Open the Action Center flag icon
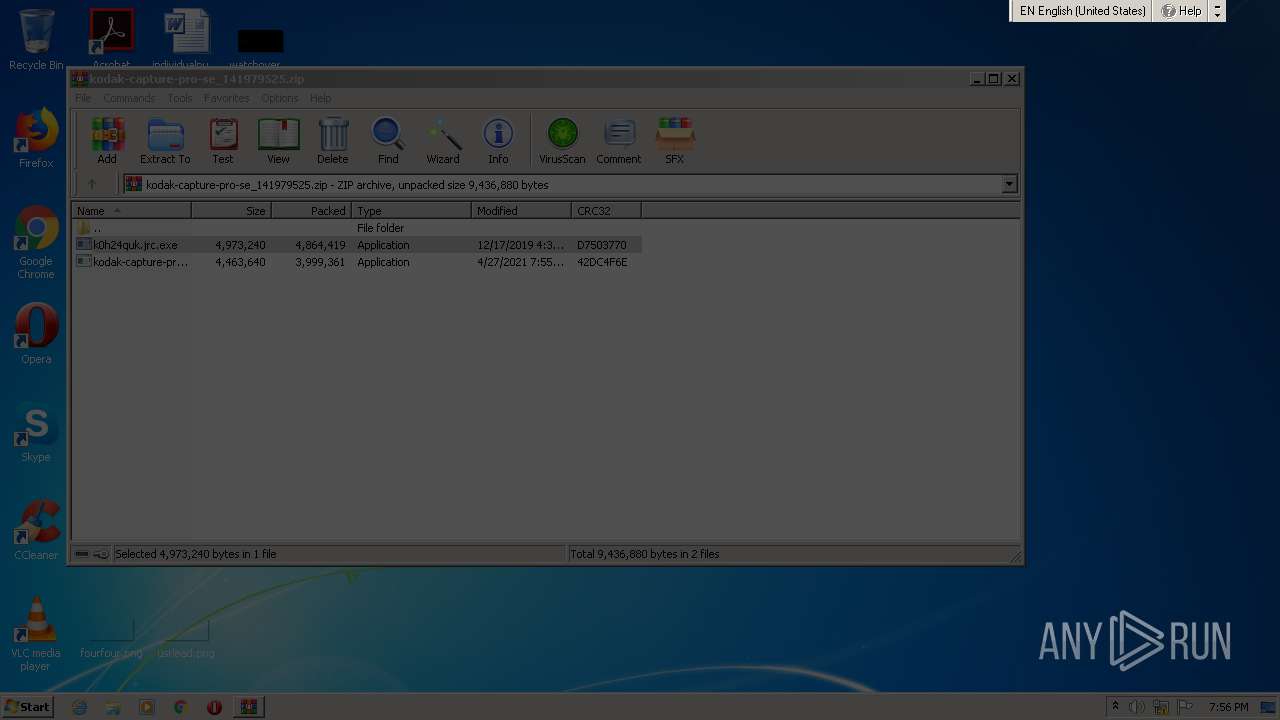 tap(1185, 707)
